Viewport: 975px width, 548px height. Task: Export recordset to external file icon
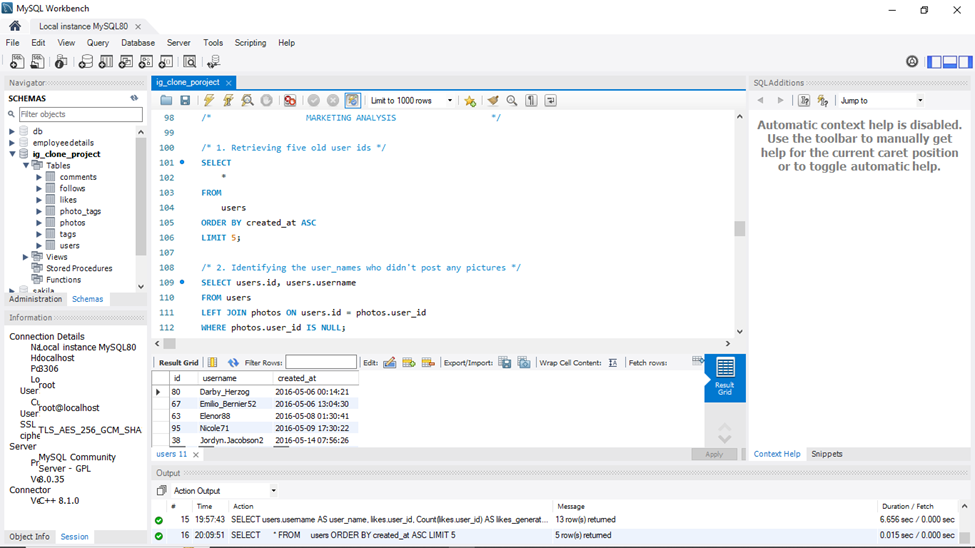coord(505,363)
